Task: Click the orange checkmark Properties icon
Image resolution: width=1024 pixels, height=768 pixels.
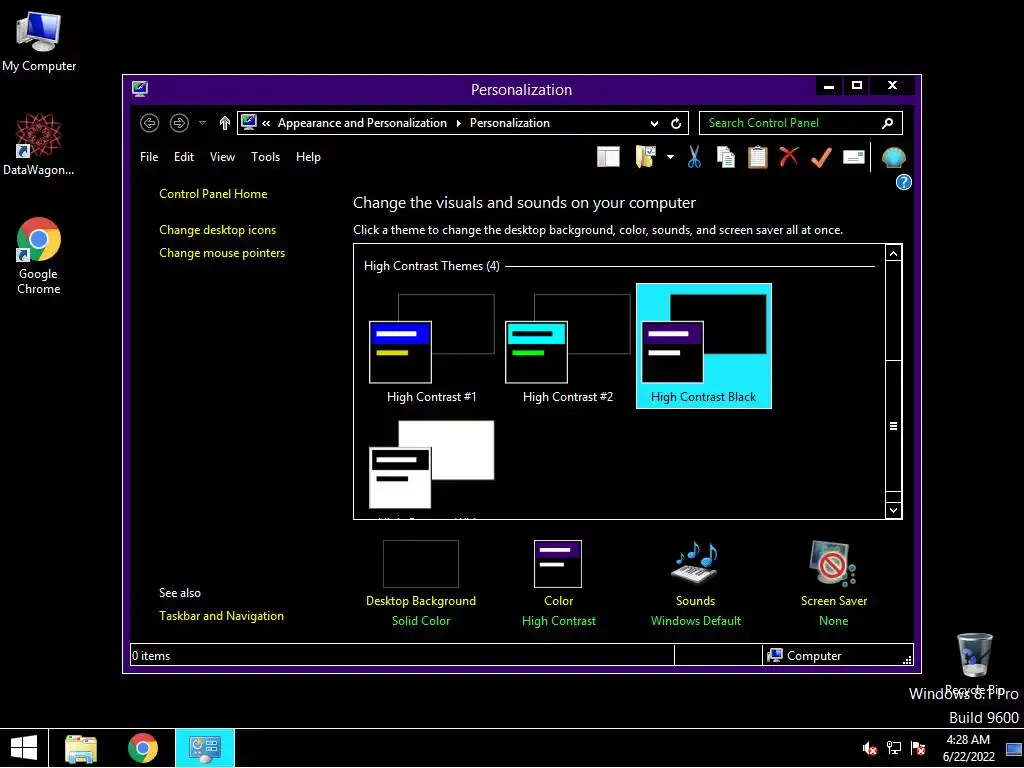Action: tap(821, 157)
